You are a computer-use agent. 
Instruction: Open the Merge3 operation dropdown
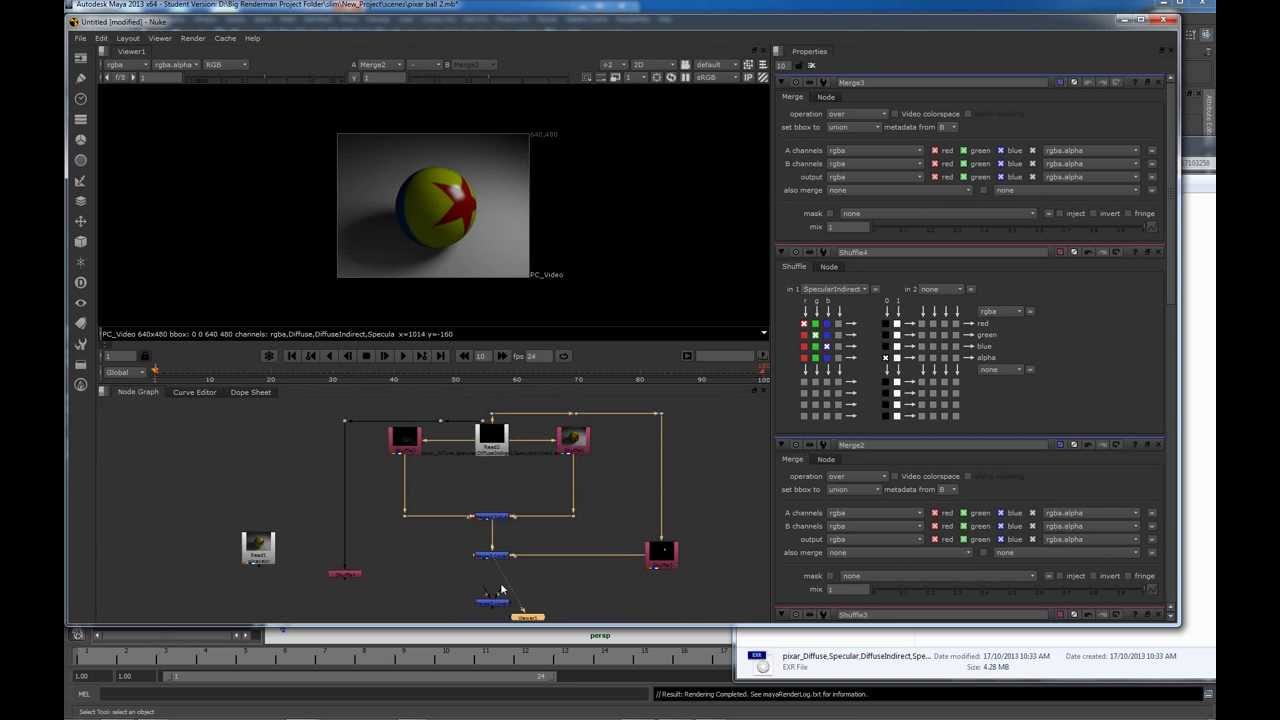[856, 114]
